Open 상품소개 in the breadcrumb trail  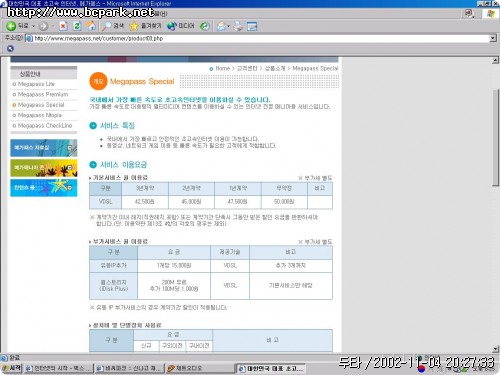pos(275,68)
